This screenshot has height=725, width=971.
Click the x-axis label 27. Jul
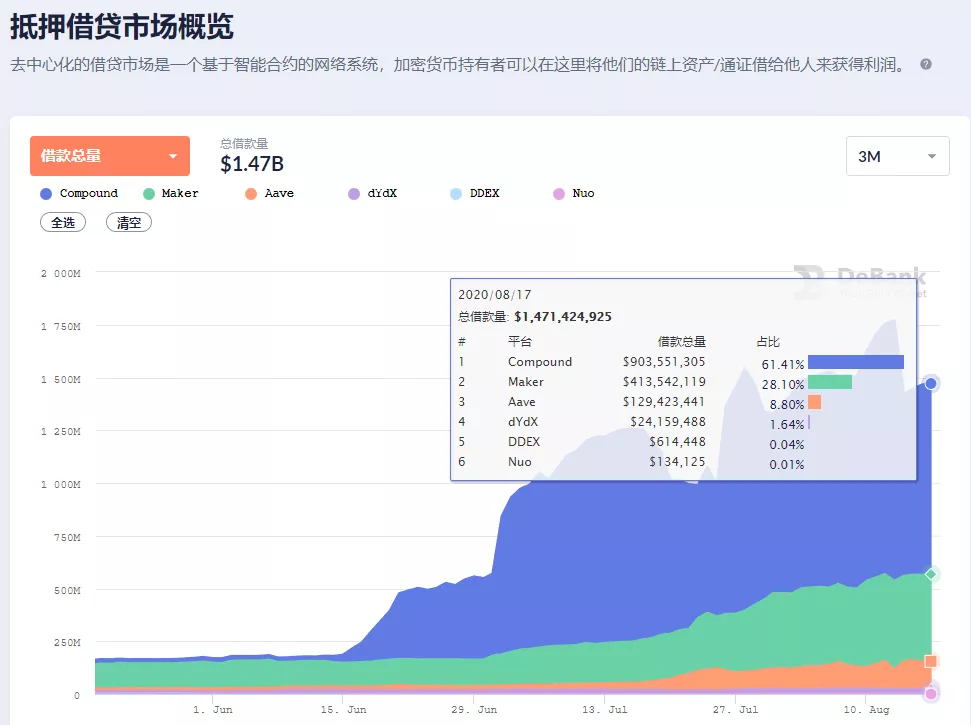pos(735,710)
